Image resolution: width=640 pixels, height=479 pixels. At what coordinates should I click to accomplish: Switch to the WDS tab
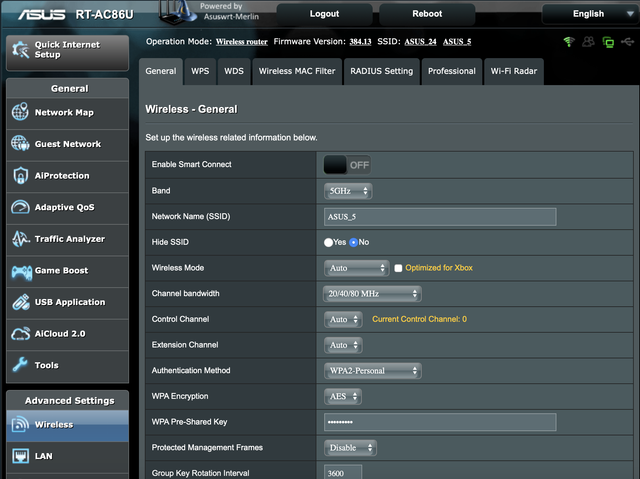[234, 71]
